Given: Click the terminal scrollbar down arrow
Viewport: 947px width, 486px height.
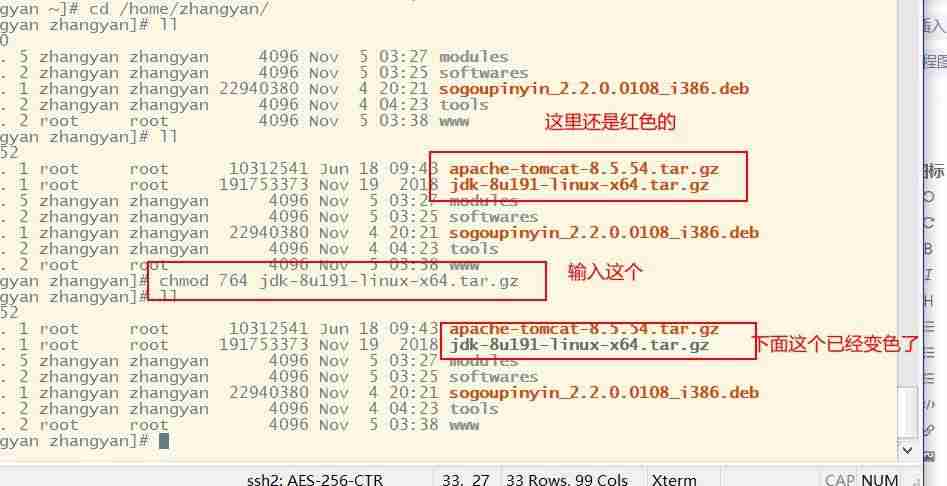Looking at the screenshot, I should [907, 449].
